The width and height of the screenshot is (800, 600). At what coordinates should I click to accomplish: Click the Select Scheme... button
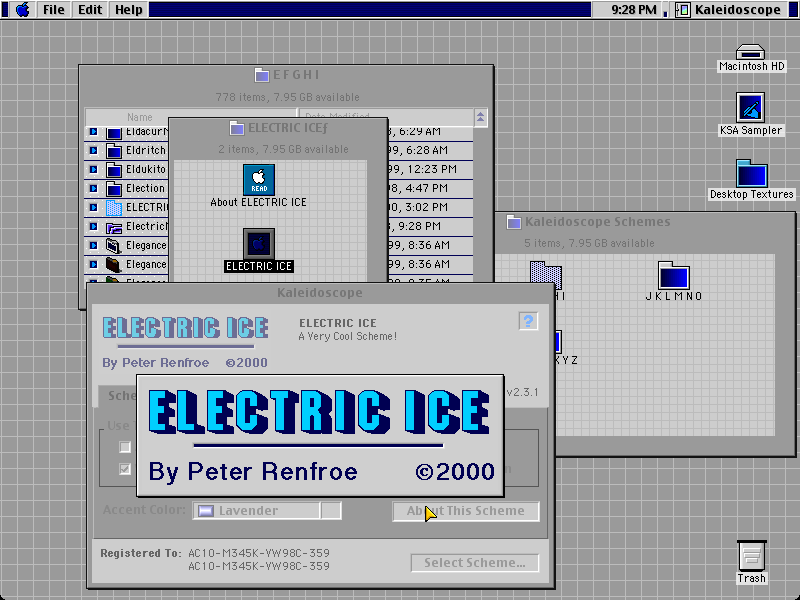(x=474, y=563)
